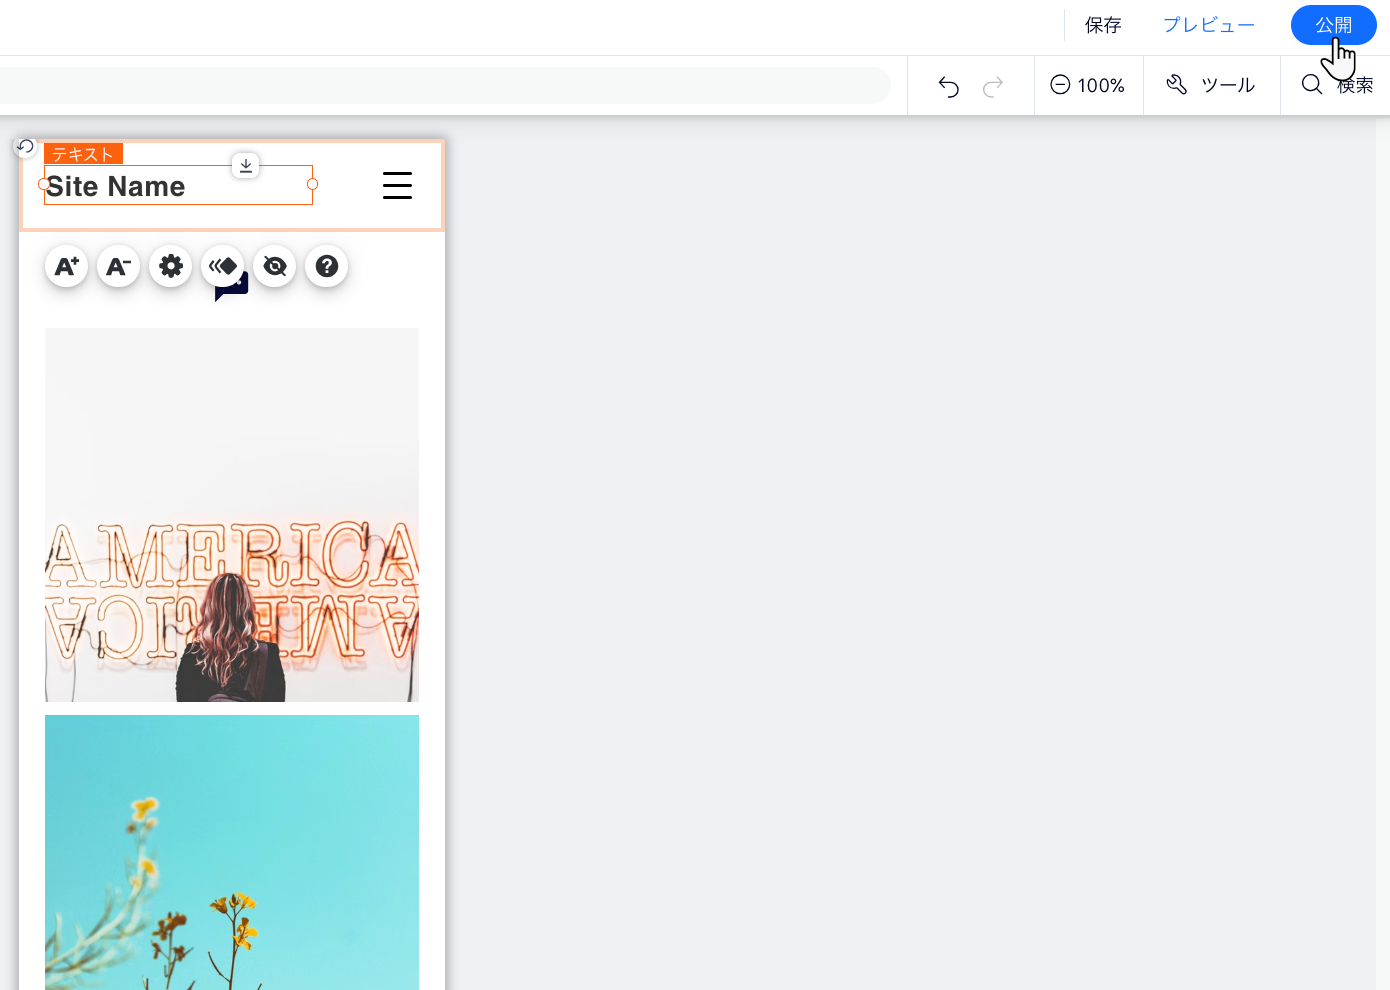Increase font size with the A+ icon
The image size is (1390, 990).
pyautogui.click(x=66, y=266)
